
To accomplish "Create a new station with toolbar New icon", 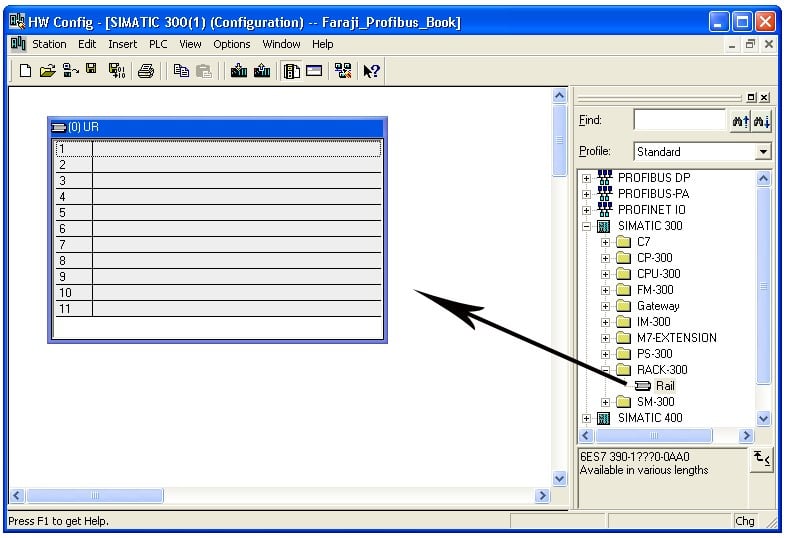I will tap(25, 71).
